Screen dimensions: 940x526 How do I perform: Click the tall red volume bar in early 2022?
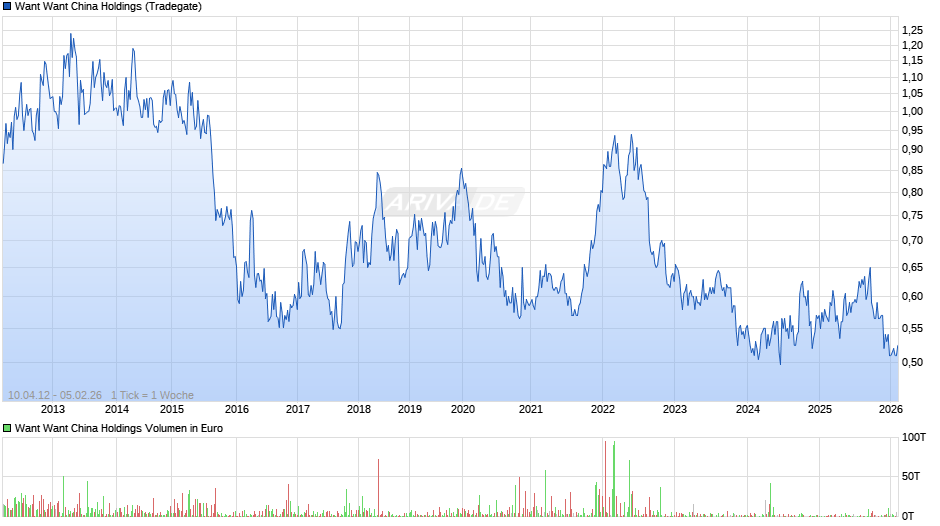tap(605, 479)
